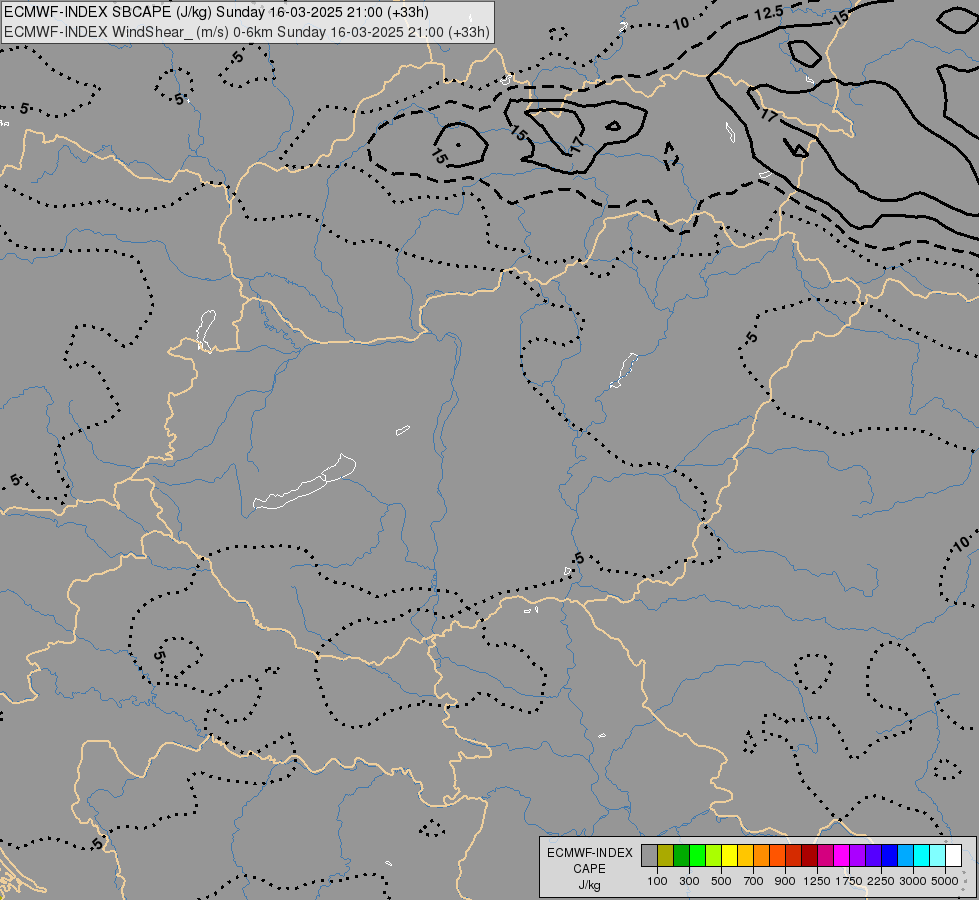Click the 1750 legend value

point(849,881)
